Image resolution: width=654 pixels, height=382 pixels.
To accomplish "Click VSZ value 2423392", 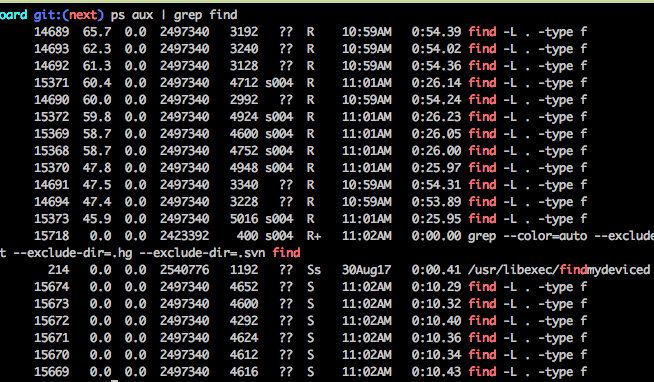I will (x=184, y=236).
